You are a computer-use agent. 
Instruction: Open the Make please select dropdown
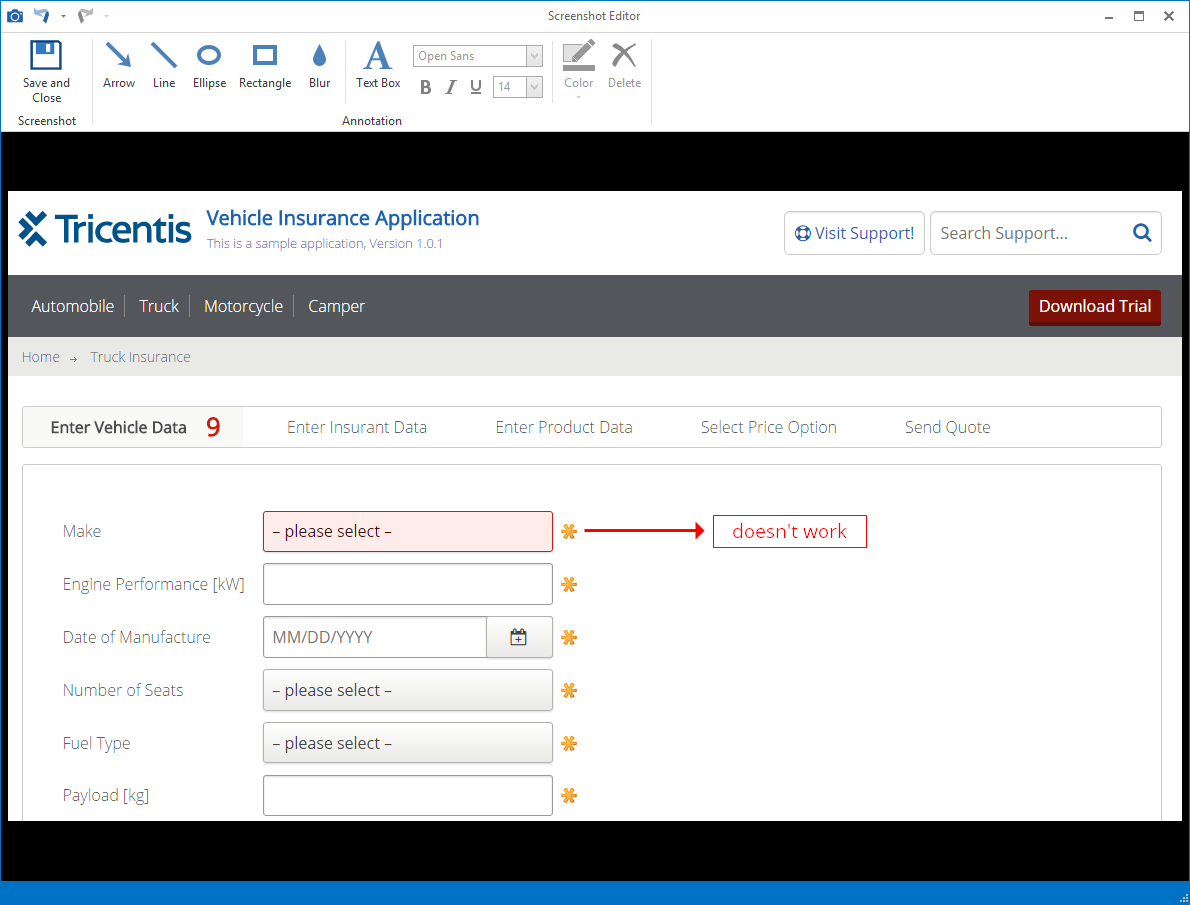(407, 531)
